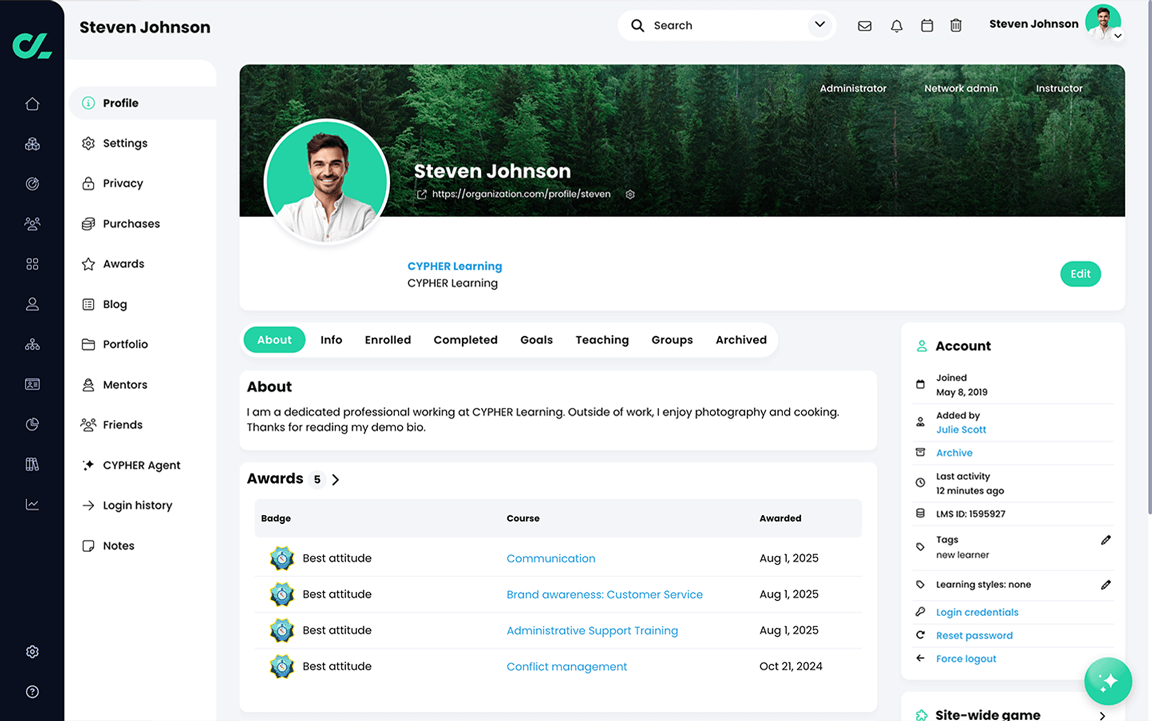Open Julie Scott's profile link
This screenshot has height=721, width=1152.
click(x=961, y=430)
